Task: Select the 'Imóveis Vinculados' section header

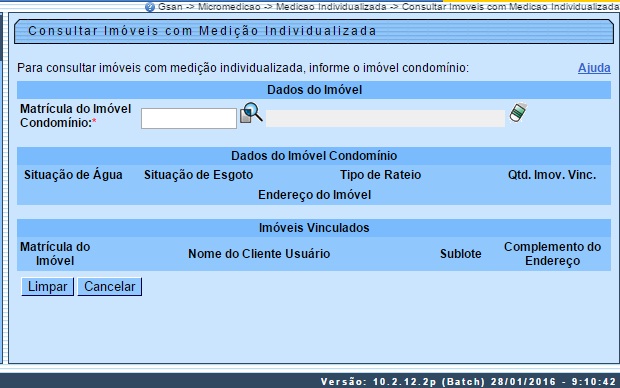Action: click(314, 228)
